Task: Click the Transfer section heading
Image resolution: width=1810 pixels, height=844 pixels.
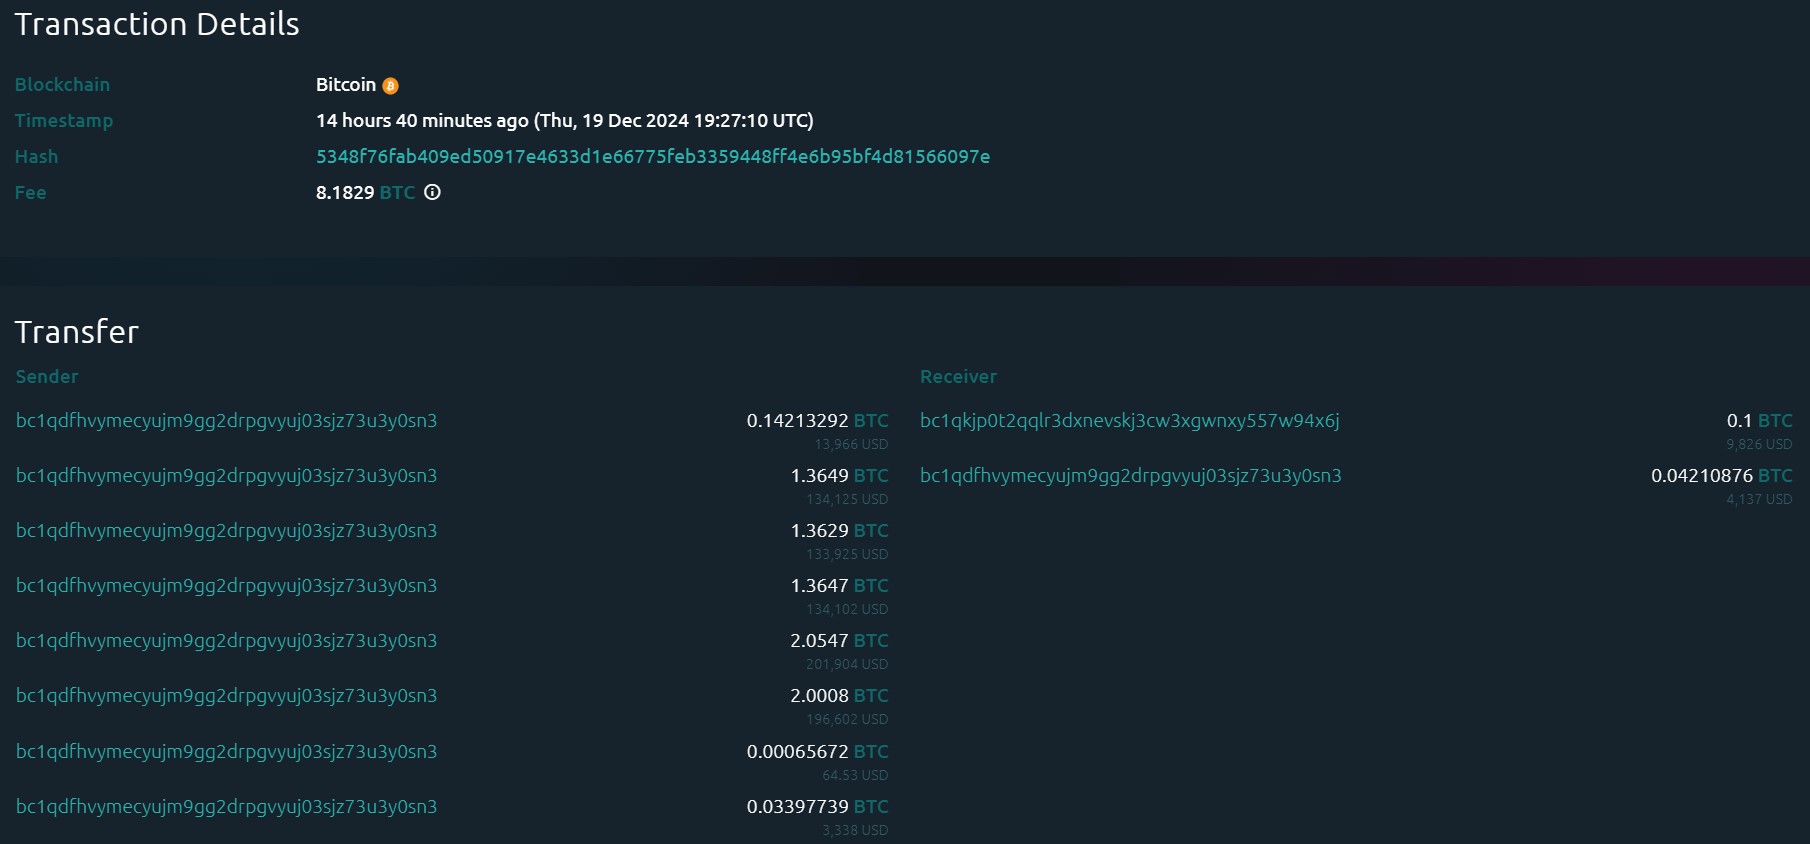Action: coord(77,332)
